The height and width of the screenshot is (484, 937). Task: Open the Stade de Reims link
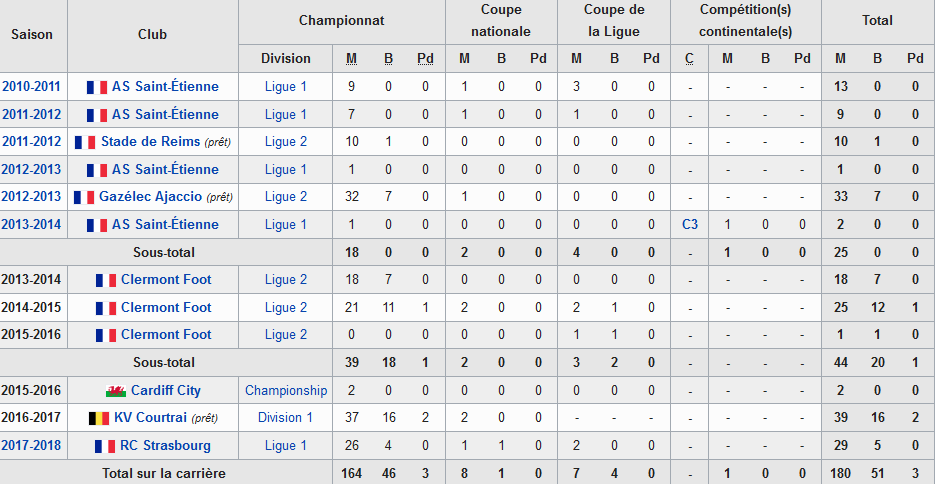pos(151,142)
